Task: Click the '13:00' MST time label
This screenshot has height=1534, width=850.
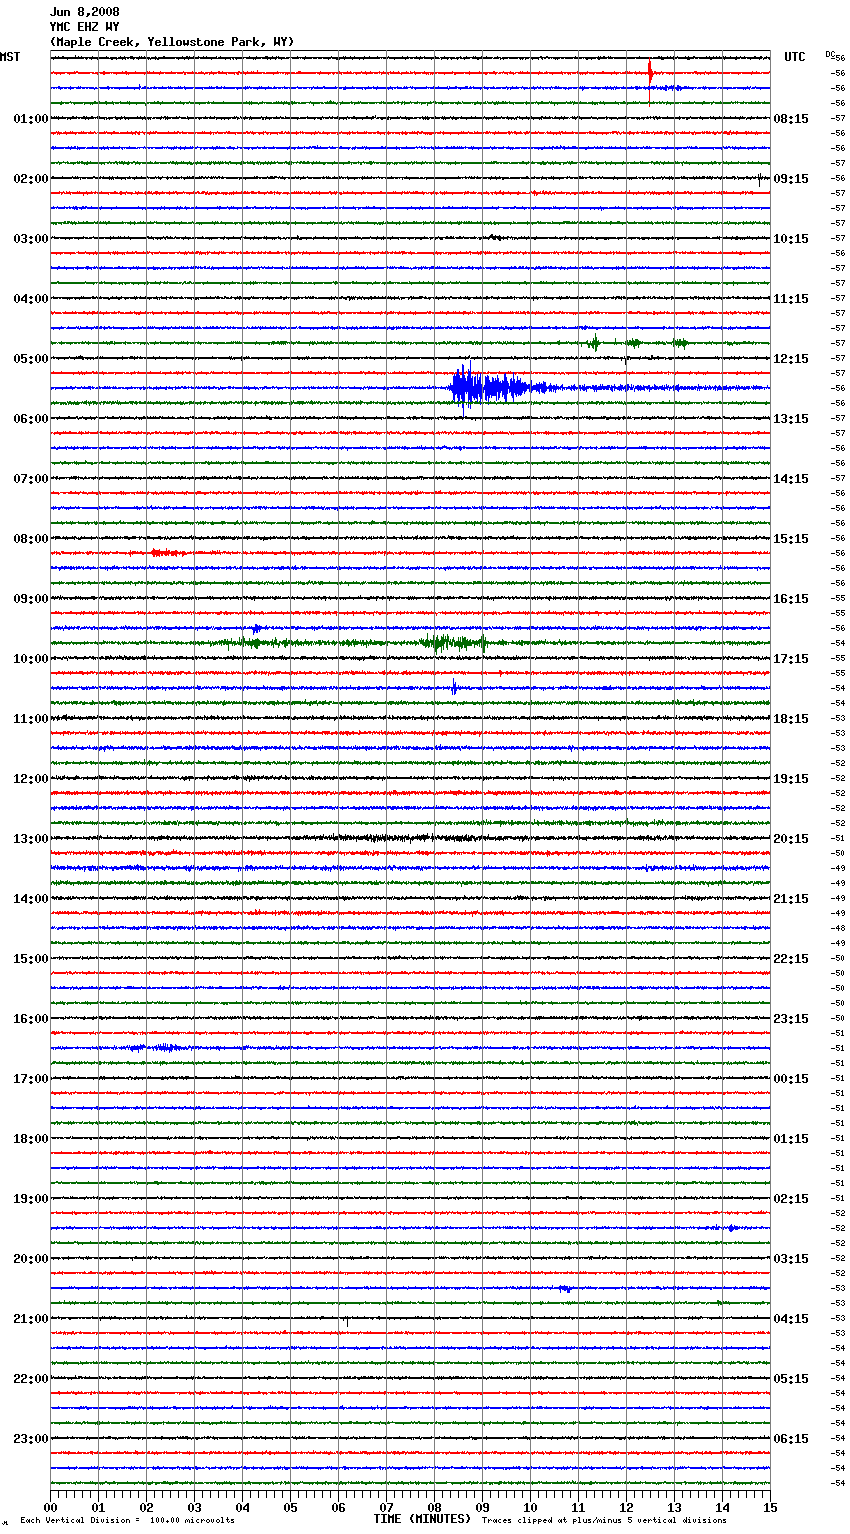Action: coord(31,839)
